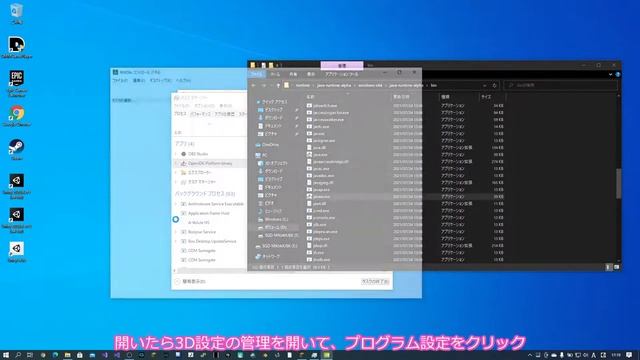Go forward in File Explorer navigation

[x=264, y=85]
